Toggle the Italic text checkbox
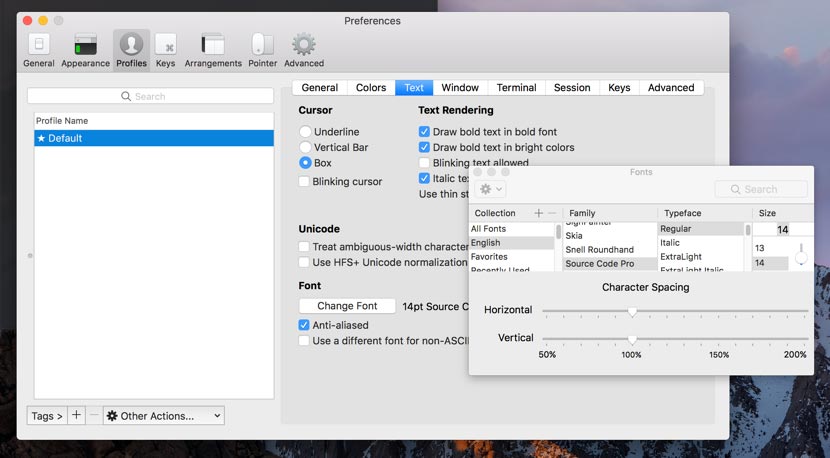830x458 pixels. point(424,178)
